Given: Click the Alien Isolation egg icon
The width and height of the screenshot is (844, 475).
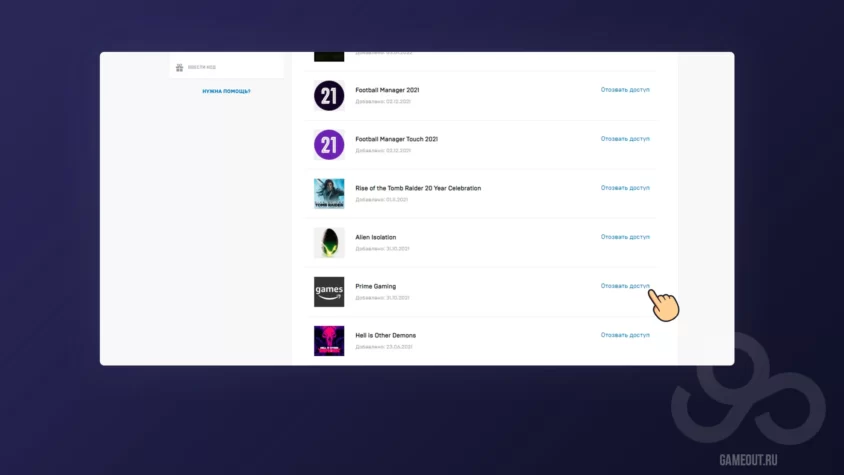Looking at the screenshot, I should pos(329,243).
